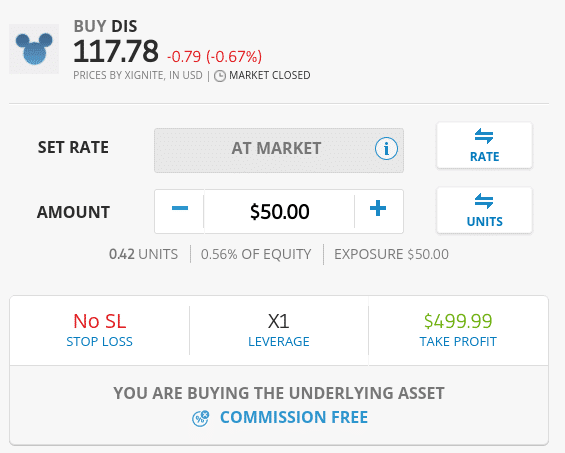Click the 117.78 DIS price

(x=116, y=51)
